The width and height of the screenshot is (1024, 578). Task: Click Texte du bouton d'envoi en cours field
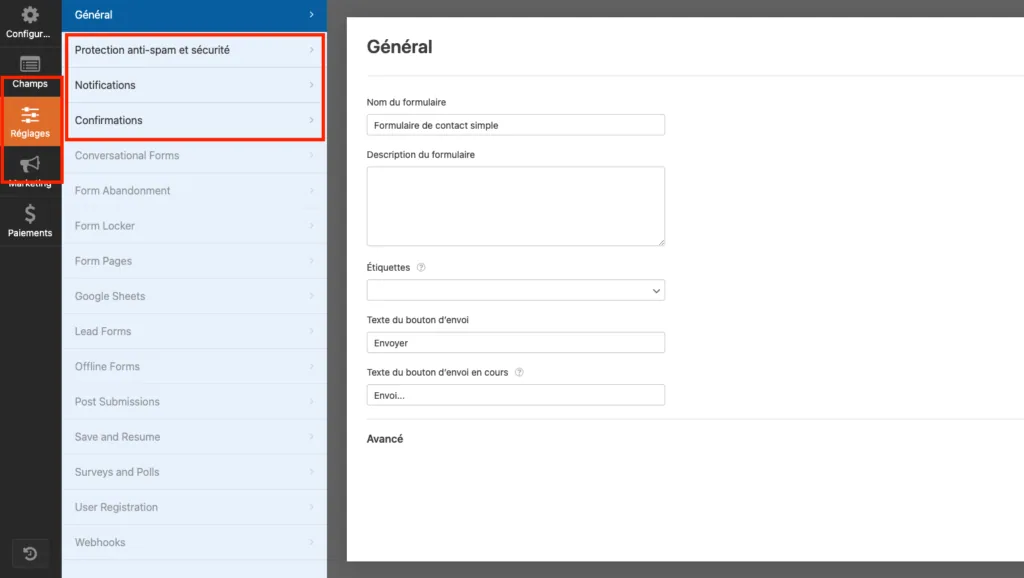point(515,395)
